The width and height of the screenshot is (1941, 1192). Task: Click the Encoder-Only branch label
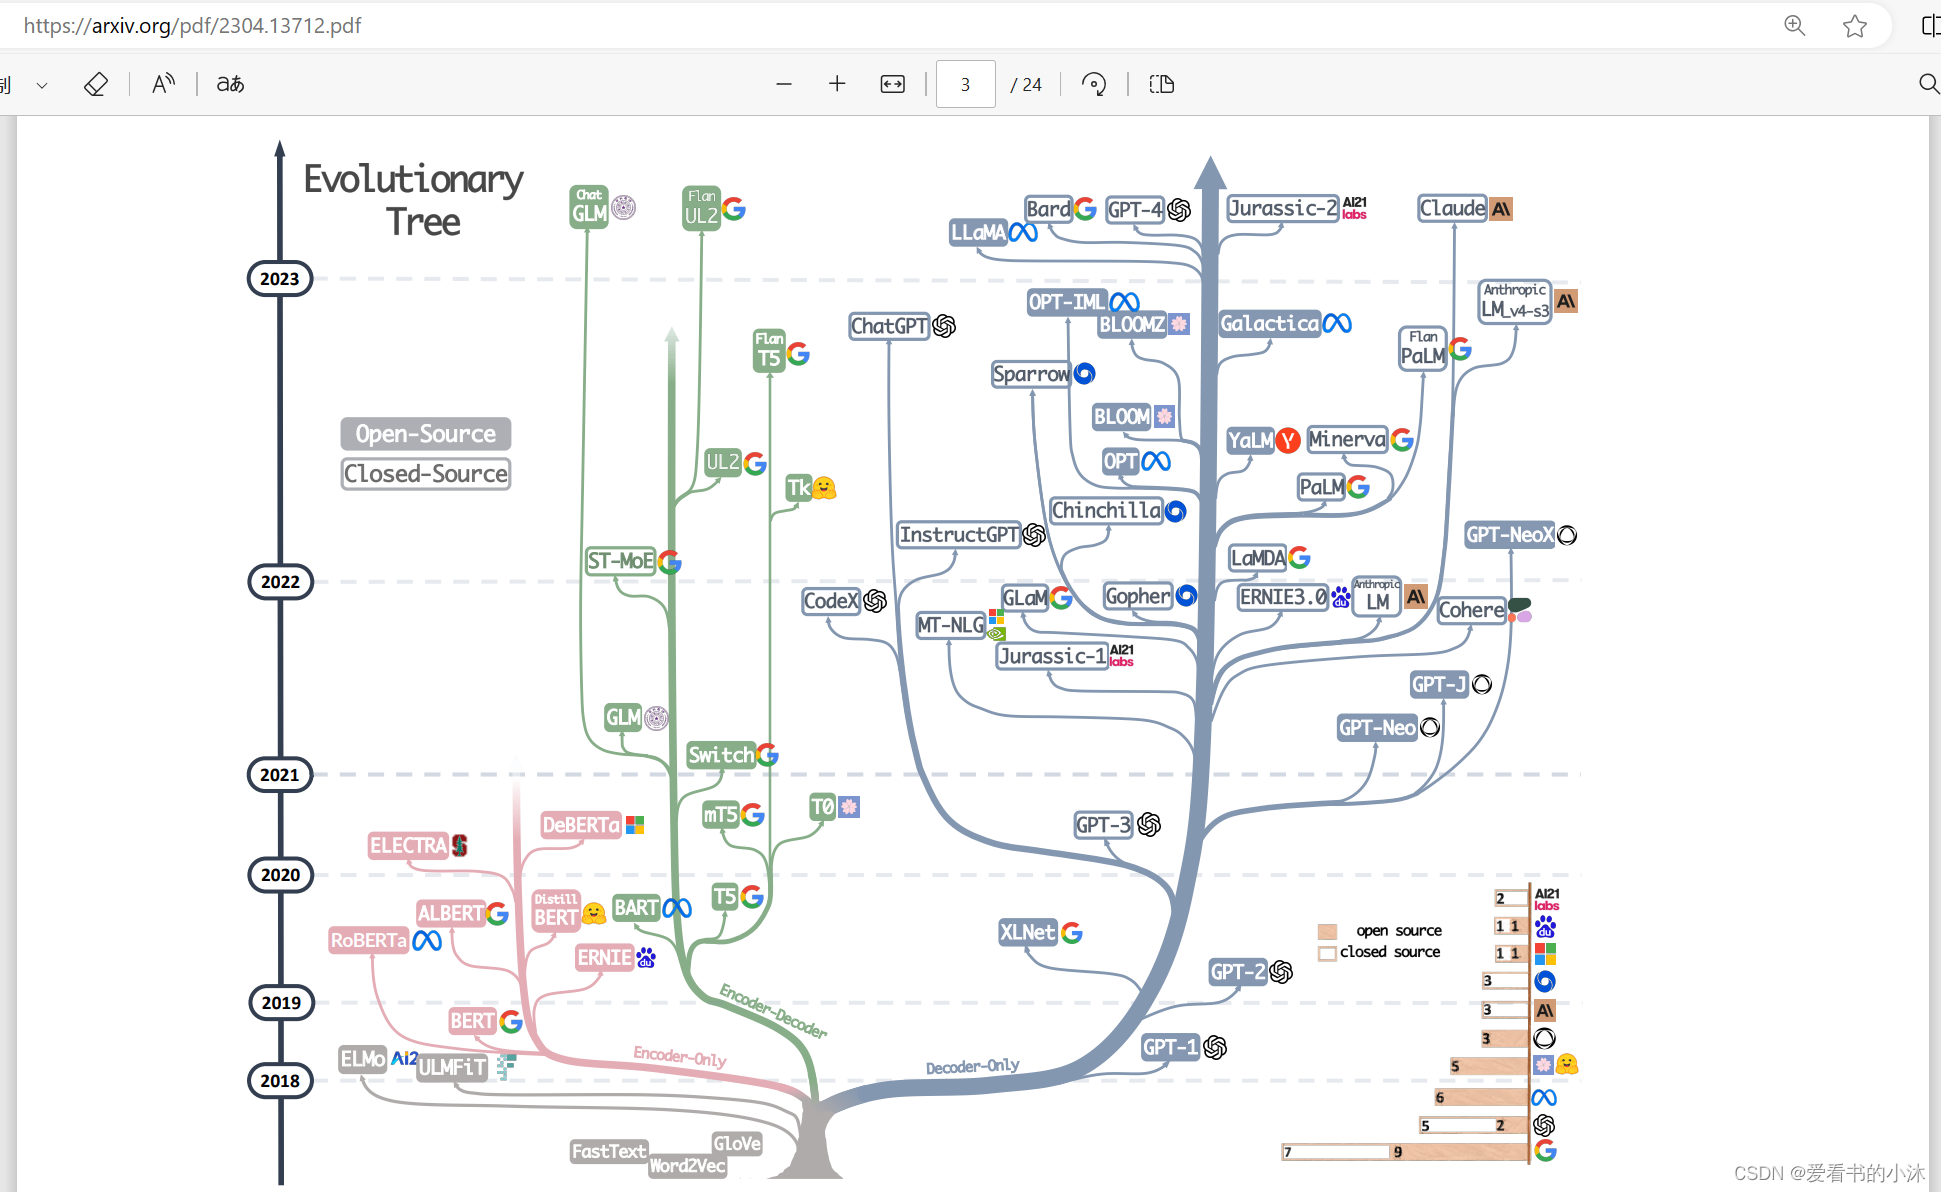point(680,1056)
